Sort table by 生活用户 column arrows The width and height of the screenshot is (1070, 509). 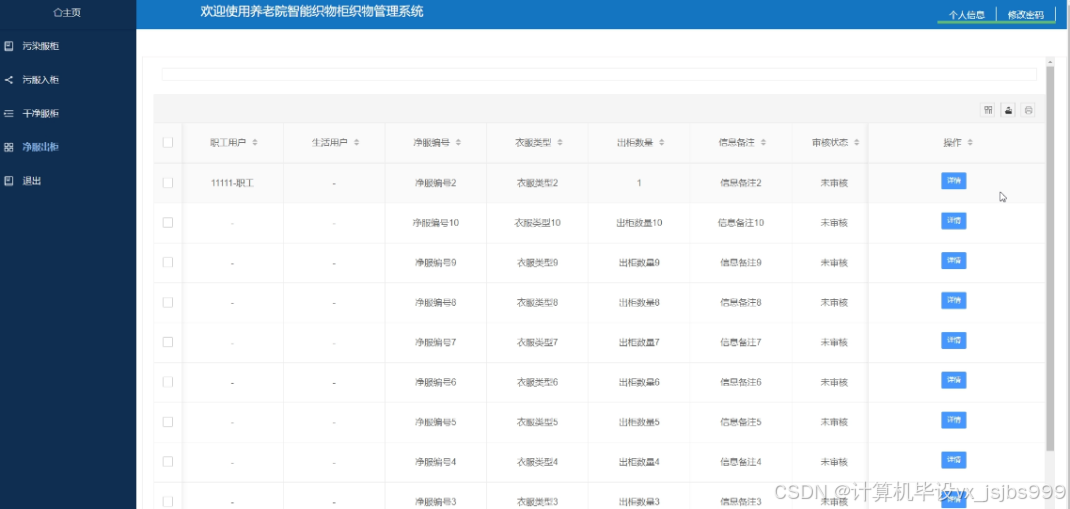coord(356,143)
